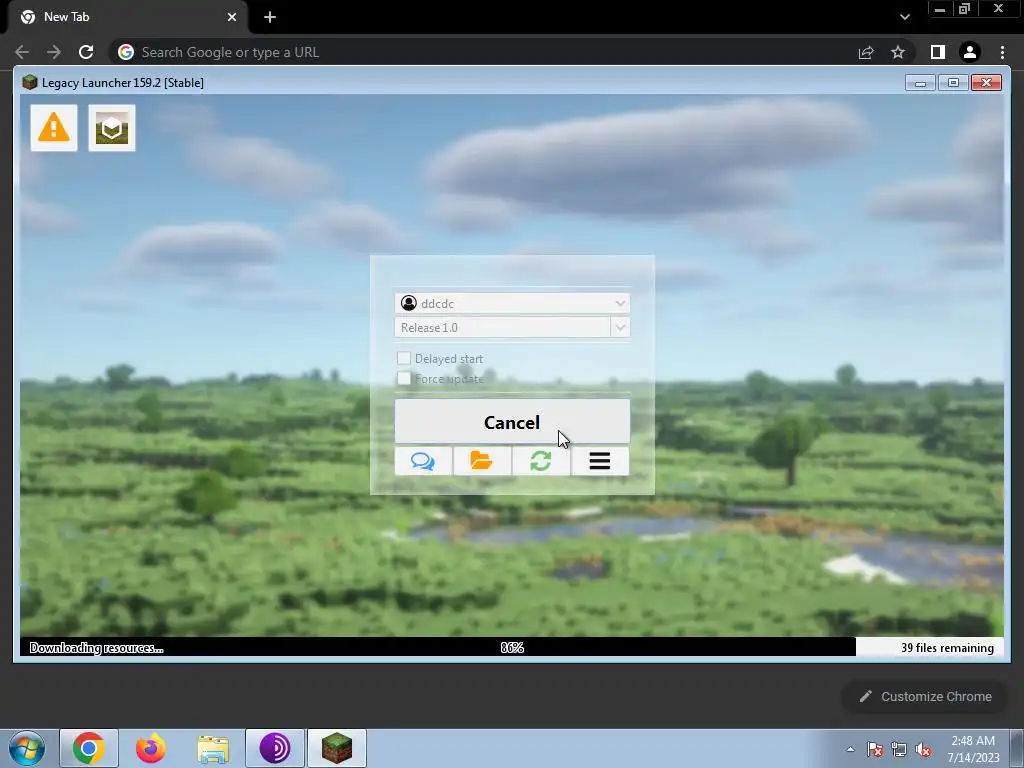Go back with Chrome back arrow
1024x768 pixels.
pos(22,52)
